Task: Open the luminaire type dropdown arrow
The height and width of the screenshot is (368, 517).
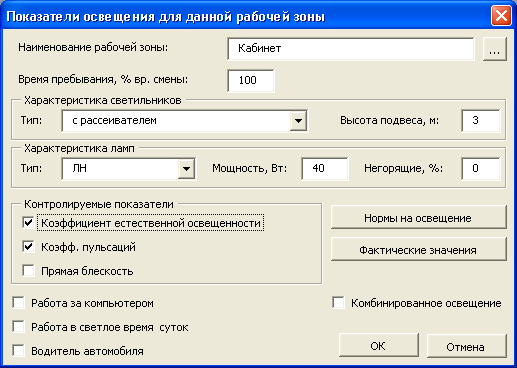Action: click(x=298, y=120)
